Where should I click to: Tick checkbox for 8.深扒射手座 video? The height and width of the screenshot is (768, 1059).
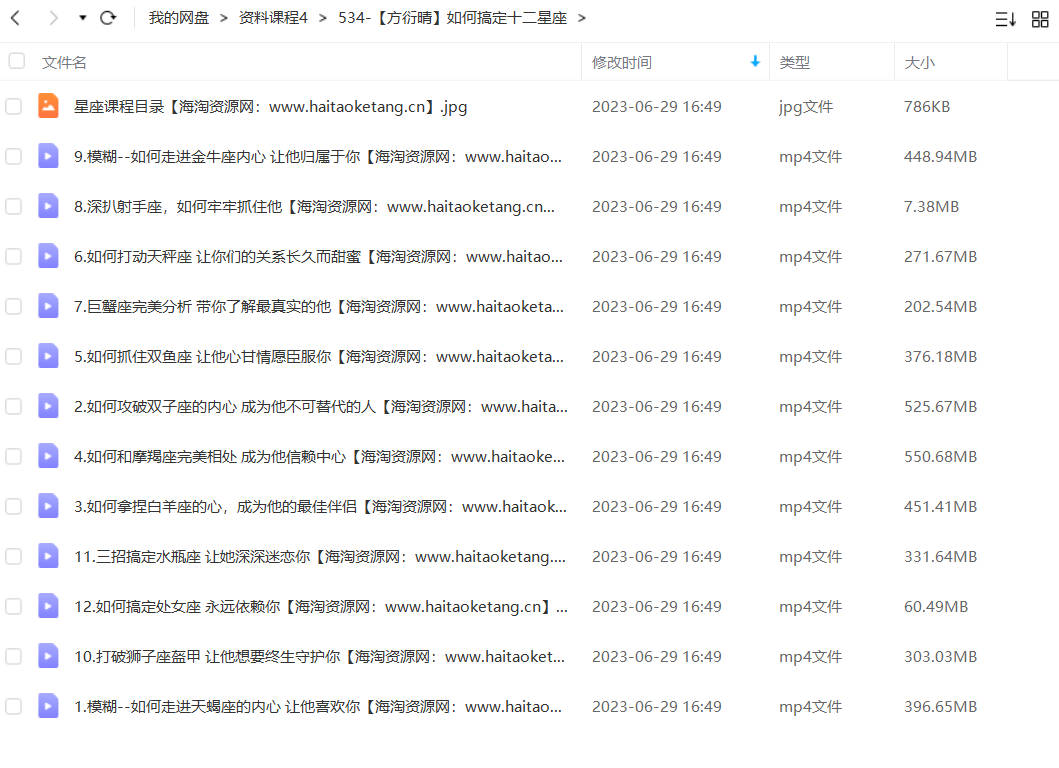(14, 207)
